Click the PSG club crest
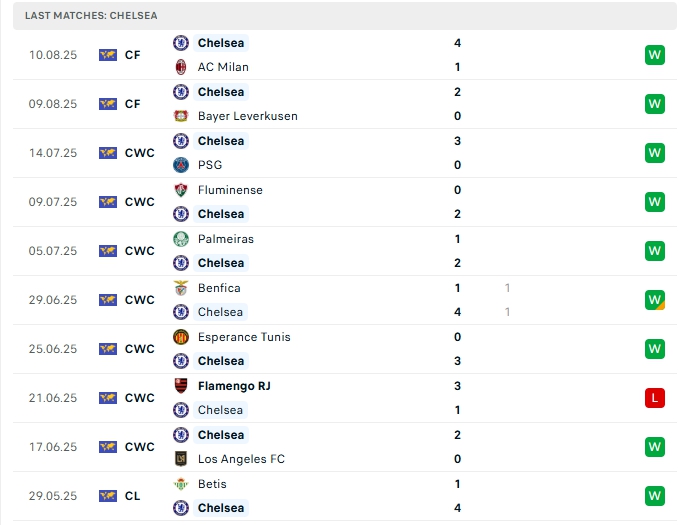Viewport: 684px width, 525px height. [181, 165]
